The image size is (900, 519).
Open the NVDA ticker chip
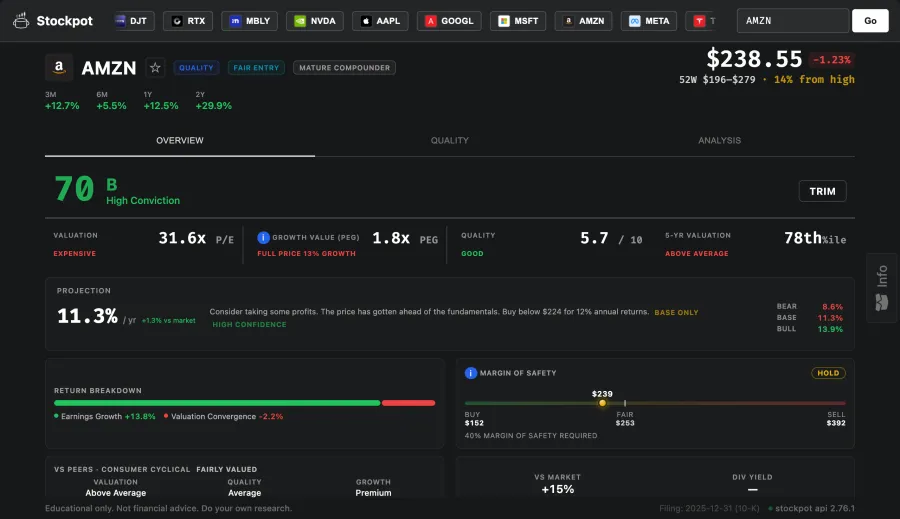coord(315,21)
